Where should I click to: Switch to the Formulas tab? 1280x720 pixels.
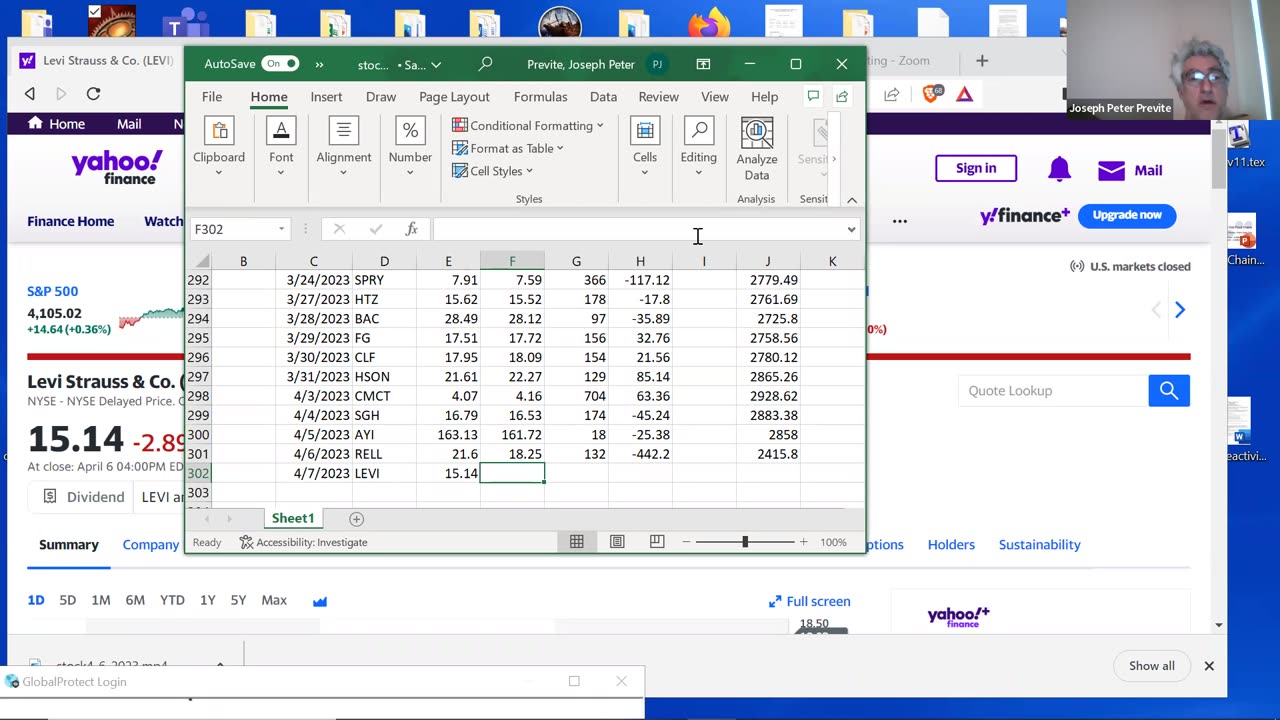(540, 97)
